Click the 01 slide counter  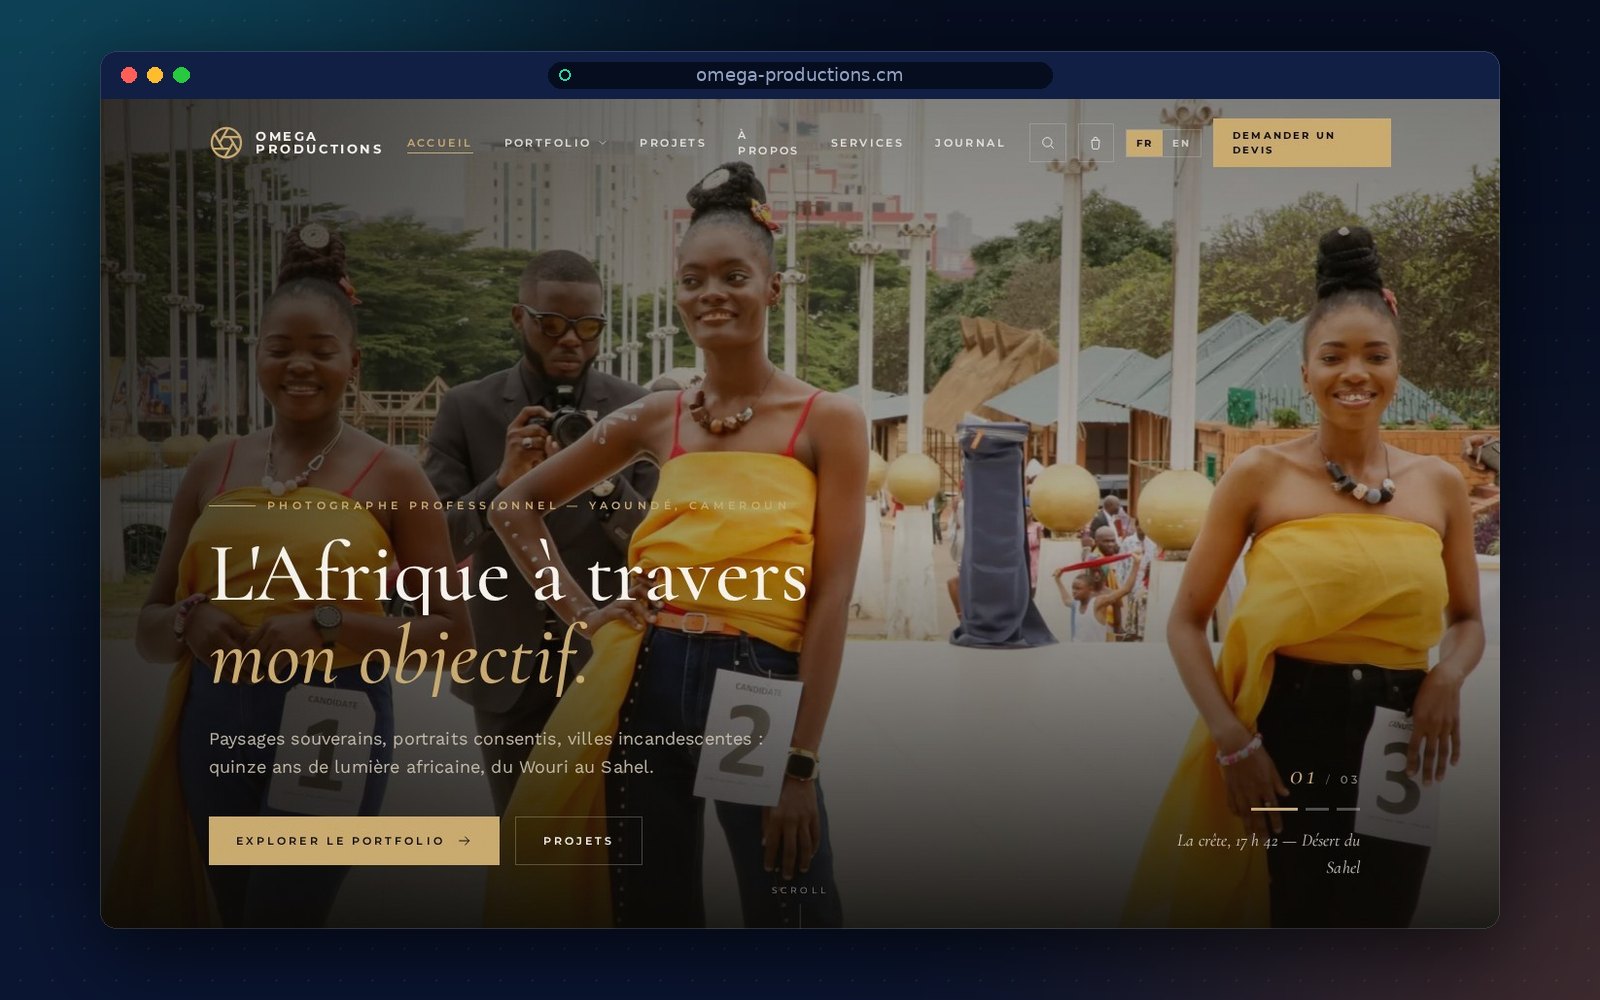[x=1303, y=778]
